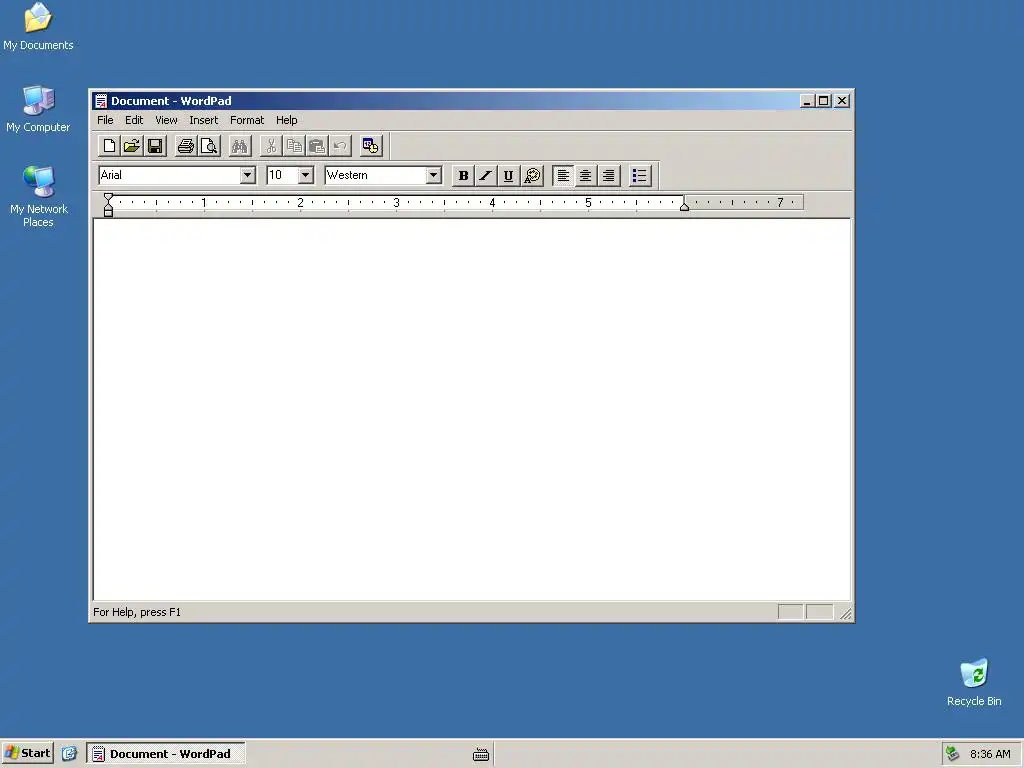Select the My Computer desktop icon

pyautogui.click(x=38, y=109)
